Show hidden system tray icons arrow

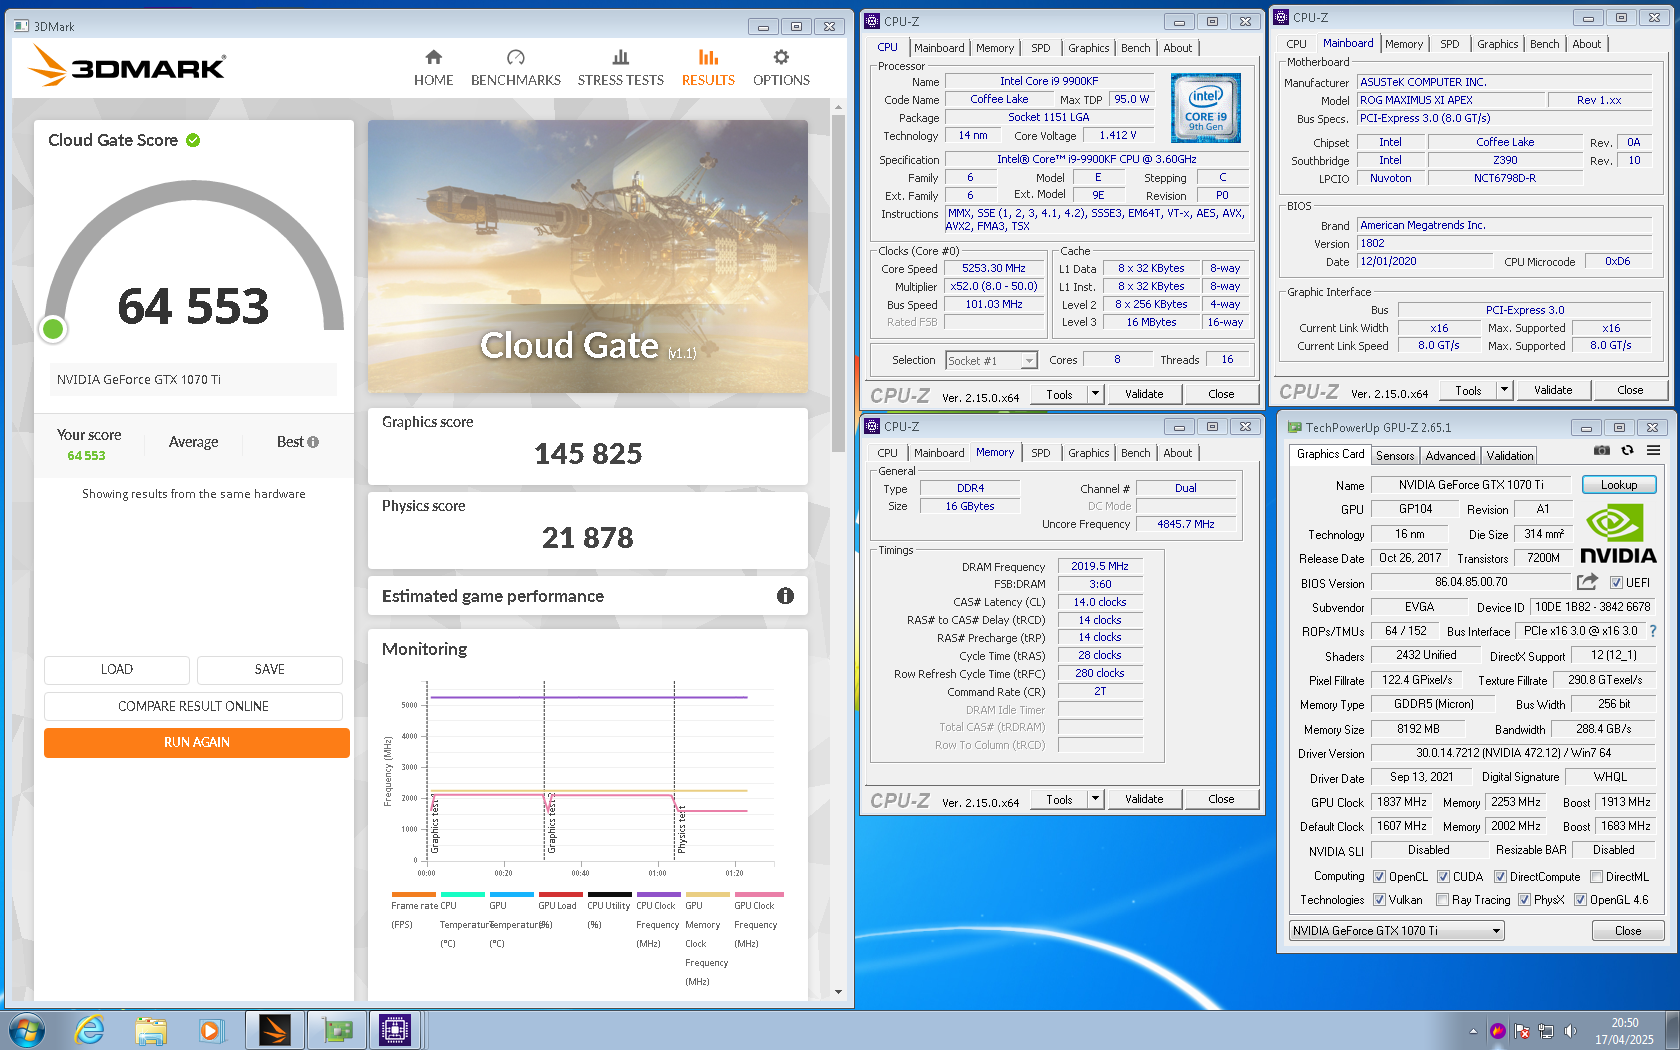[1473, 1031]
